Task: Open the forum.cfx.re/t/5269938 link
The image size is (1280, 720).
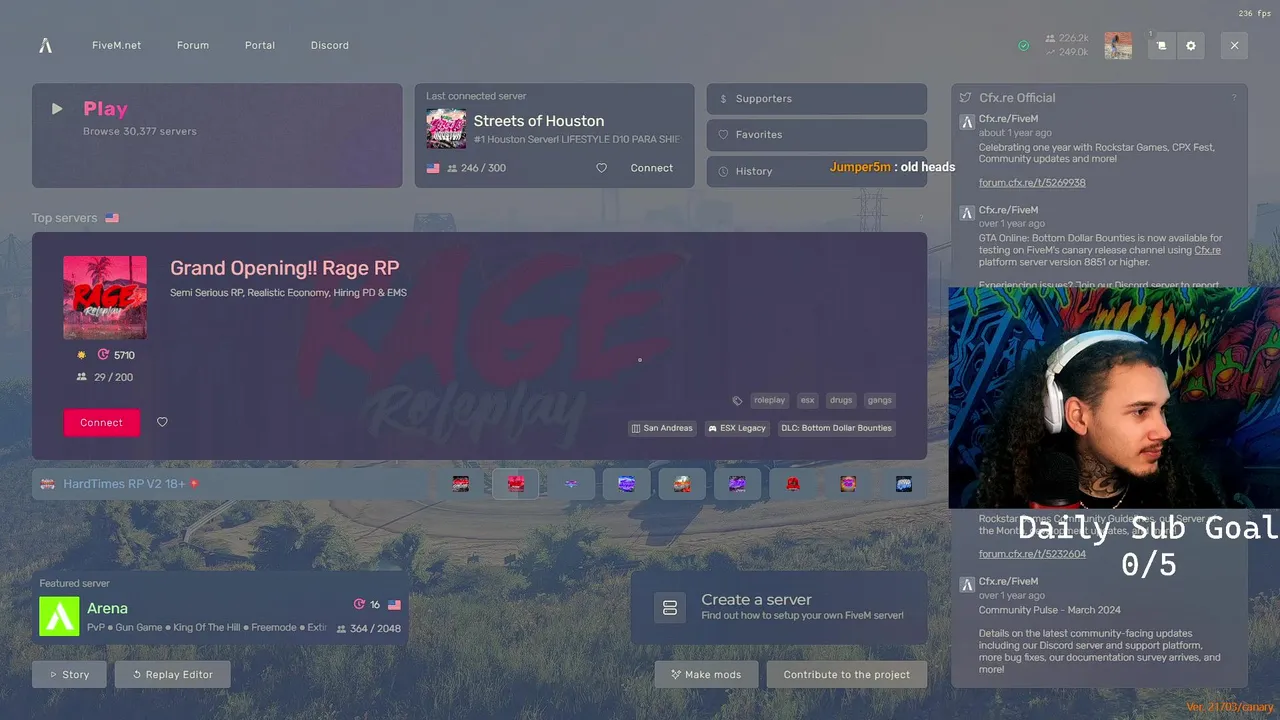Action: [x=1032, y=183]
